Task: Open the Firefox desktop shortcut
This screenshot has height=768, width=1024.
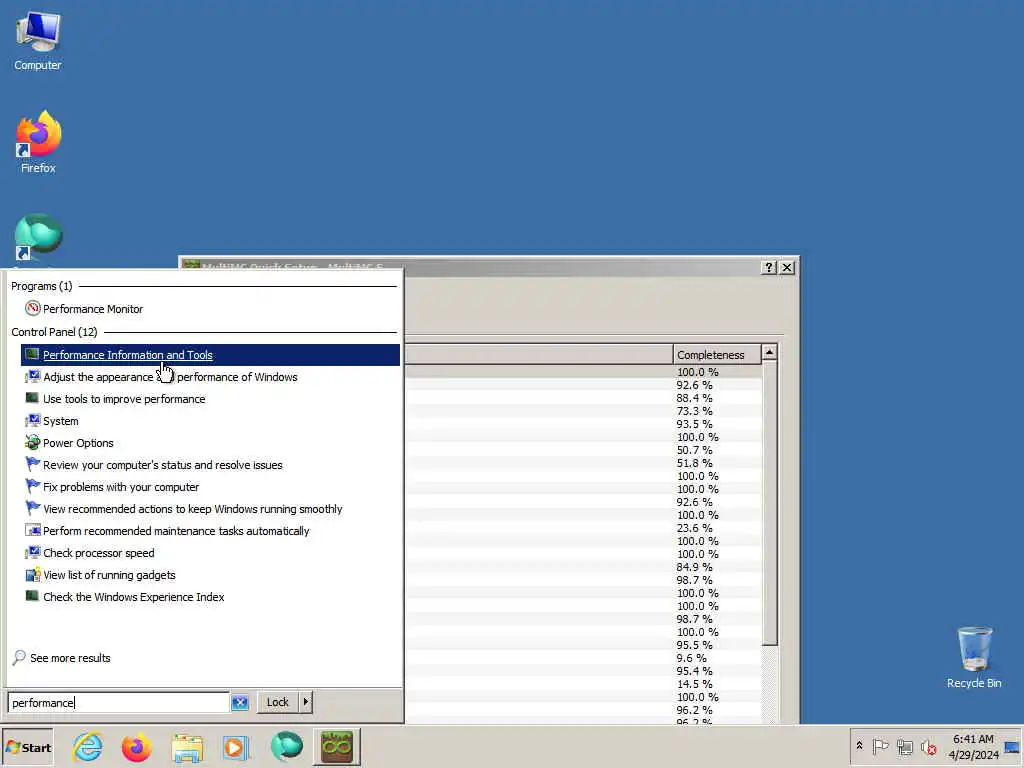Action: point(38,142)
